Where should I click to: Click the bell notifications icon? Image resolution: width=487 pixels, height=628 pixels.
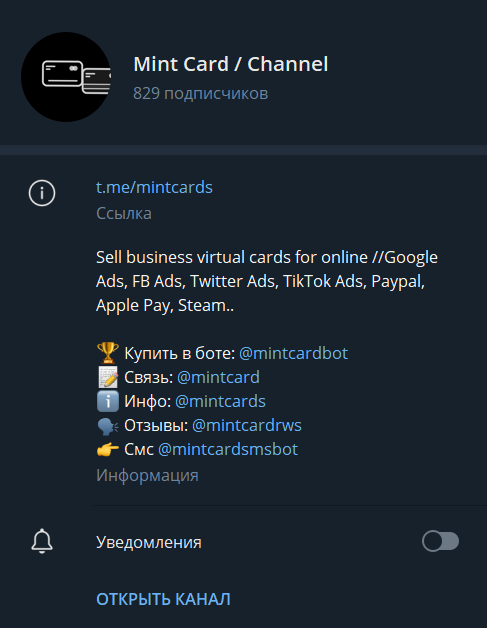pos(42,541)
